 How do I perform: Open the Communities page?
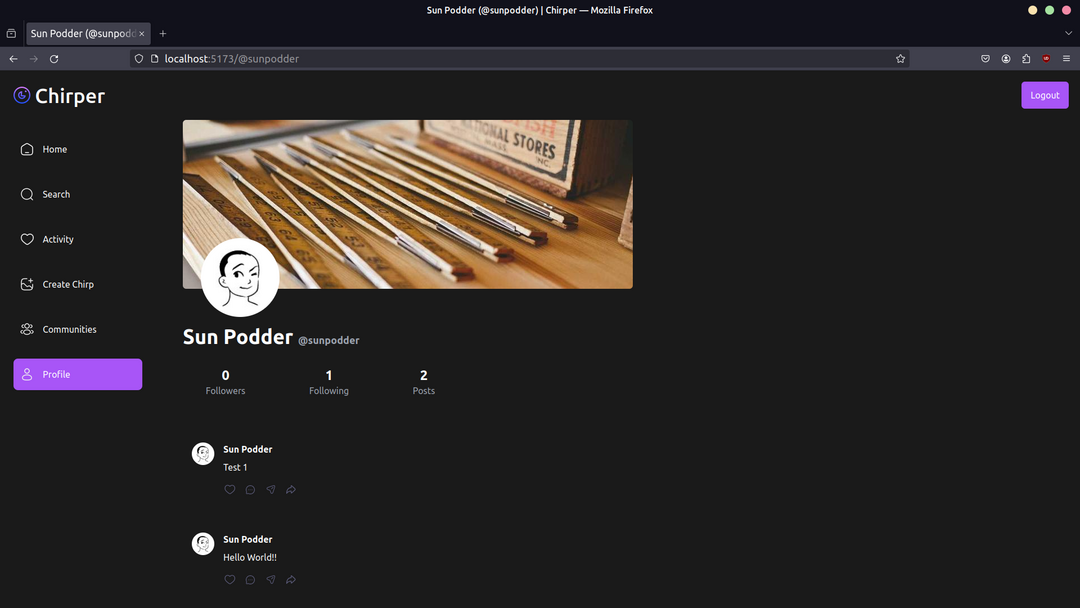(x=69, y=329)
